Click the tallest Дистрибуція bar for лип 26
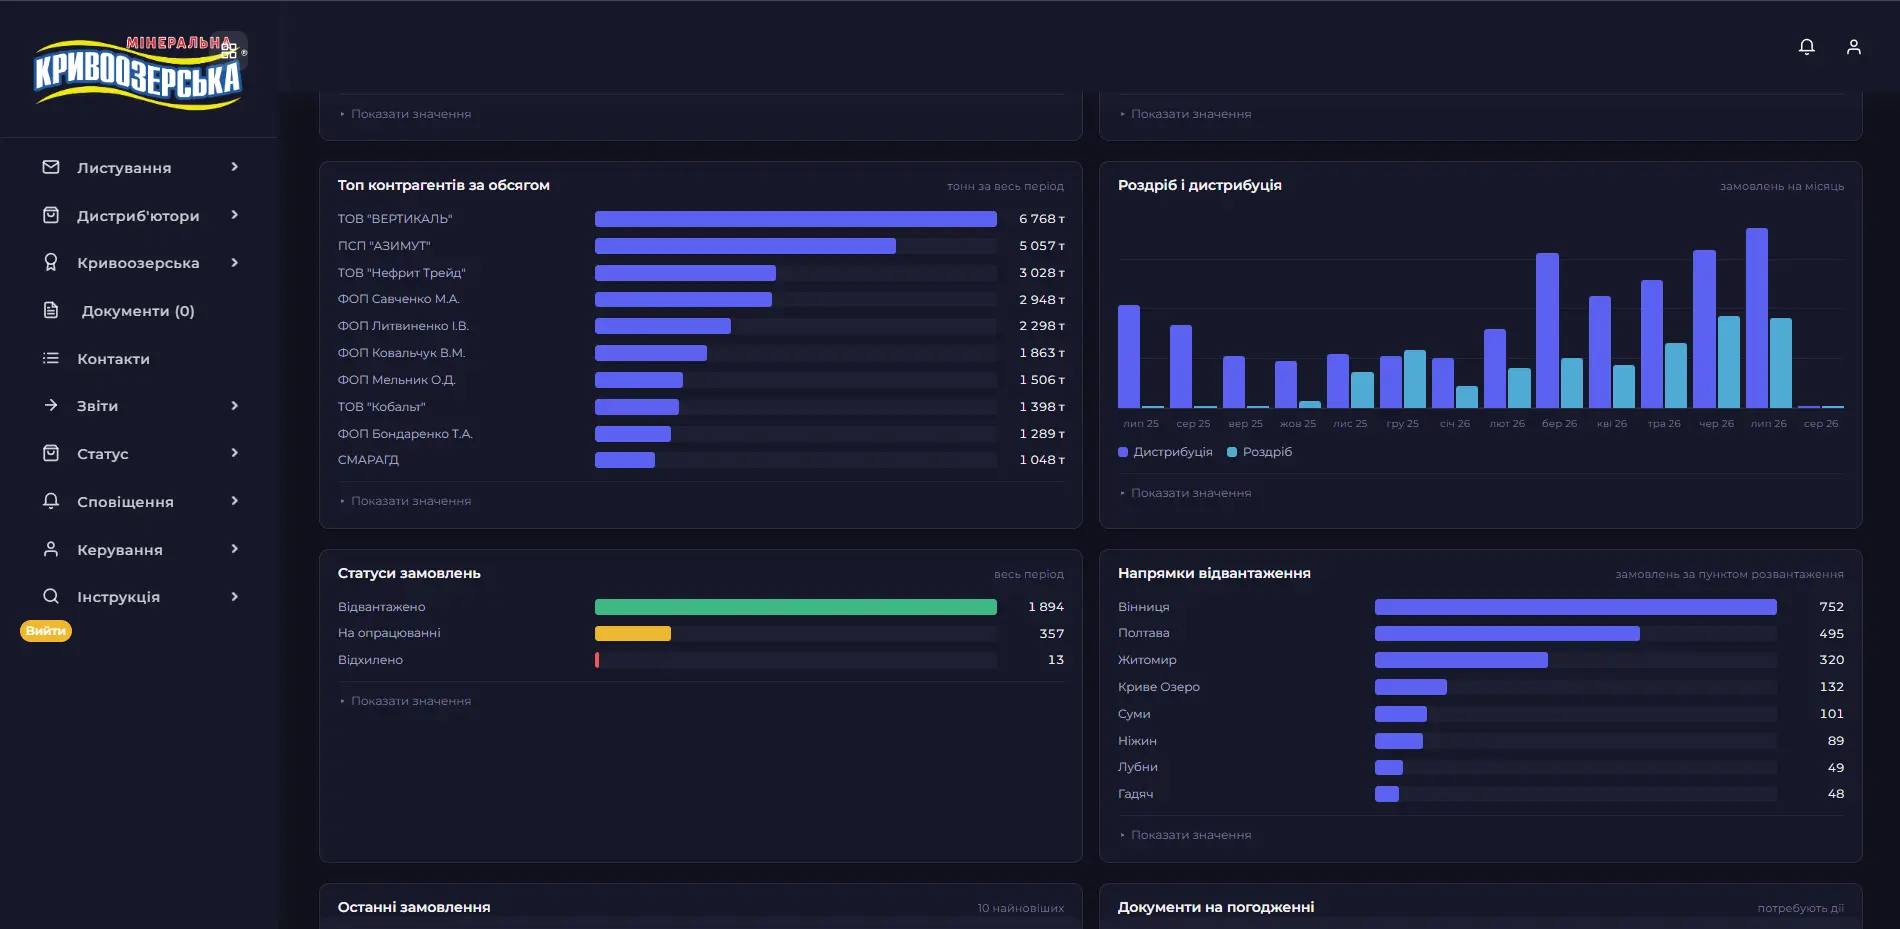Viewport: 1900px width, 929px height. 1757,318
